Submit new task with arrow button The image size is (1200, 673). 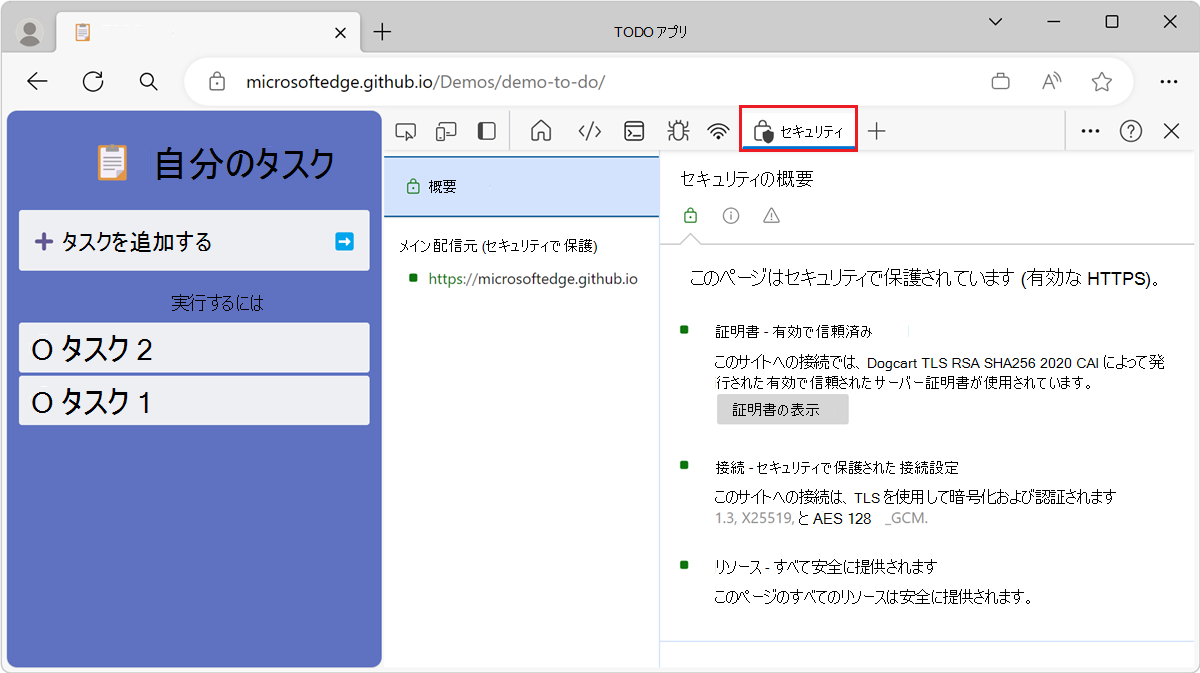pos(344,241)
